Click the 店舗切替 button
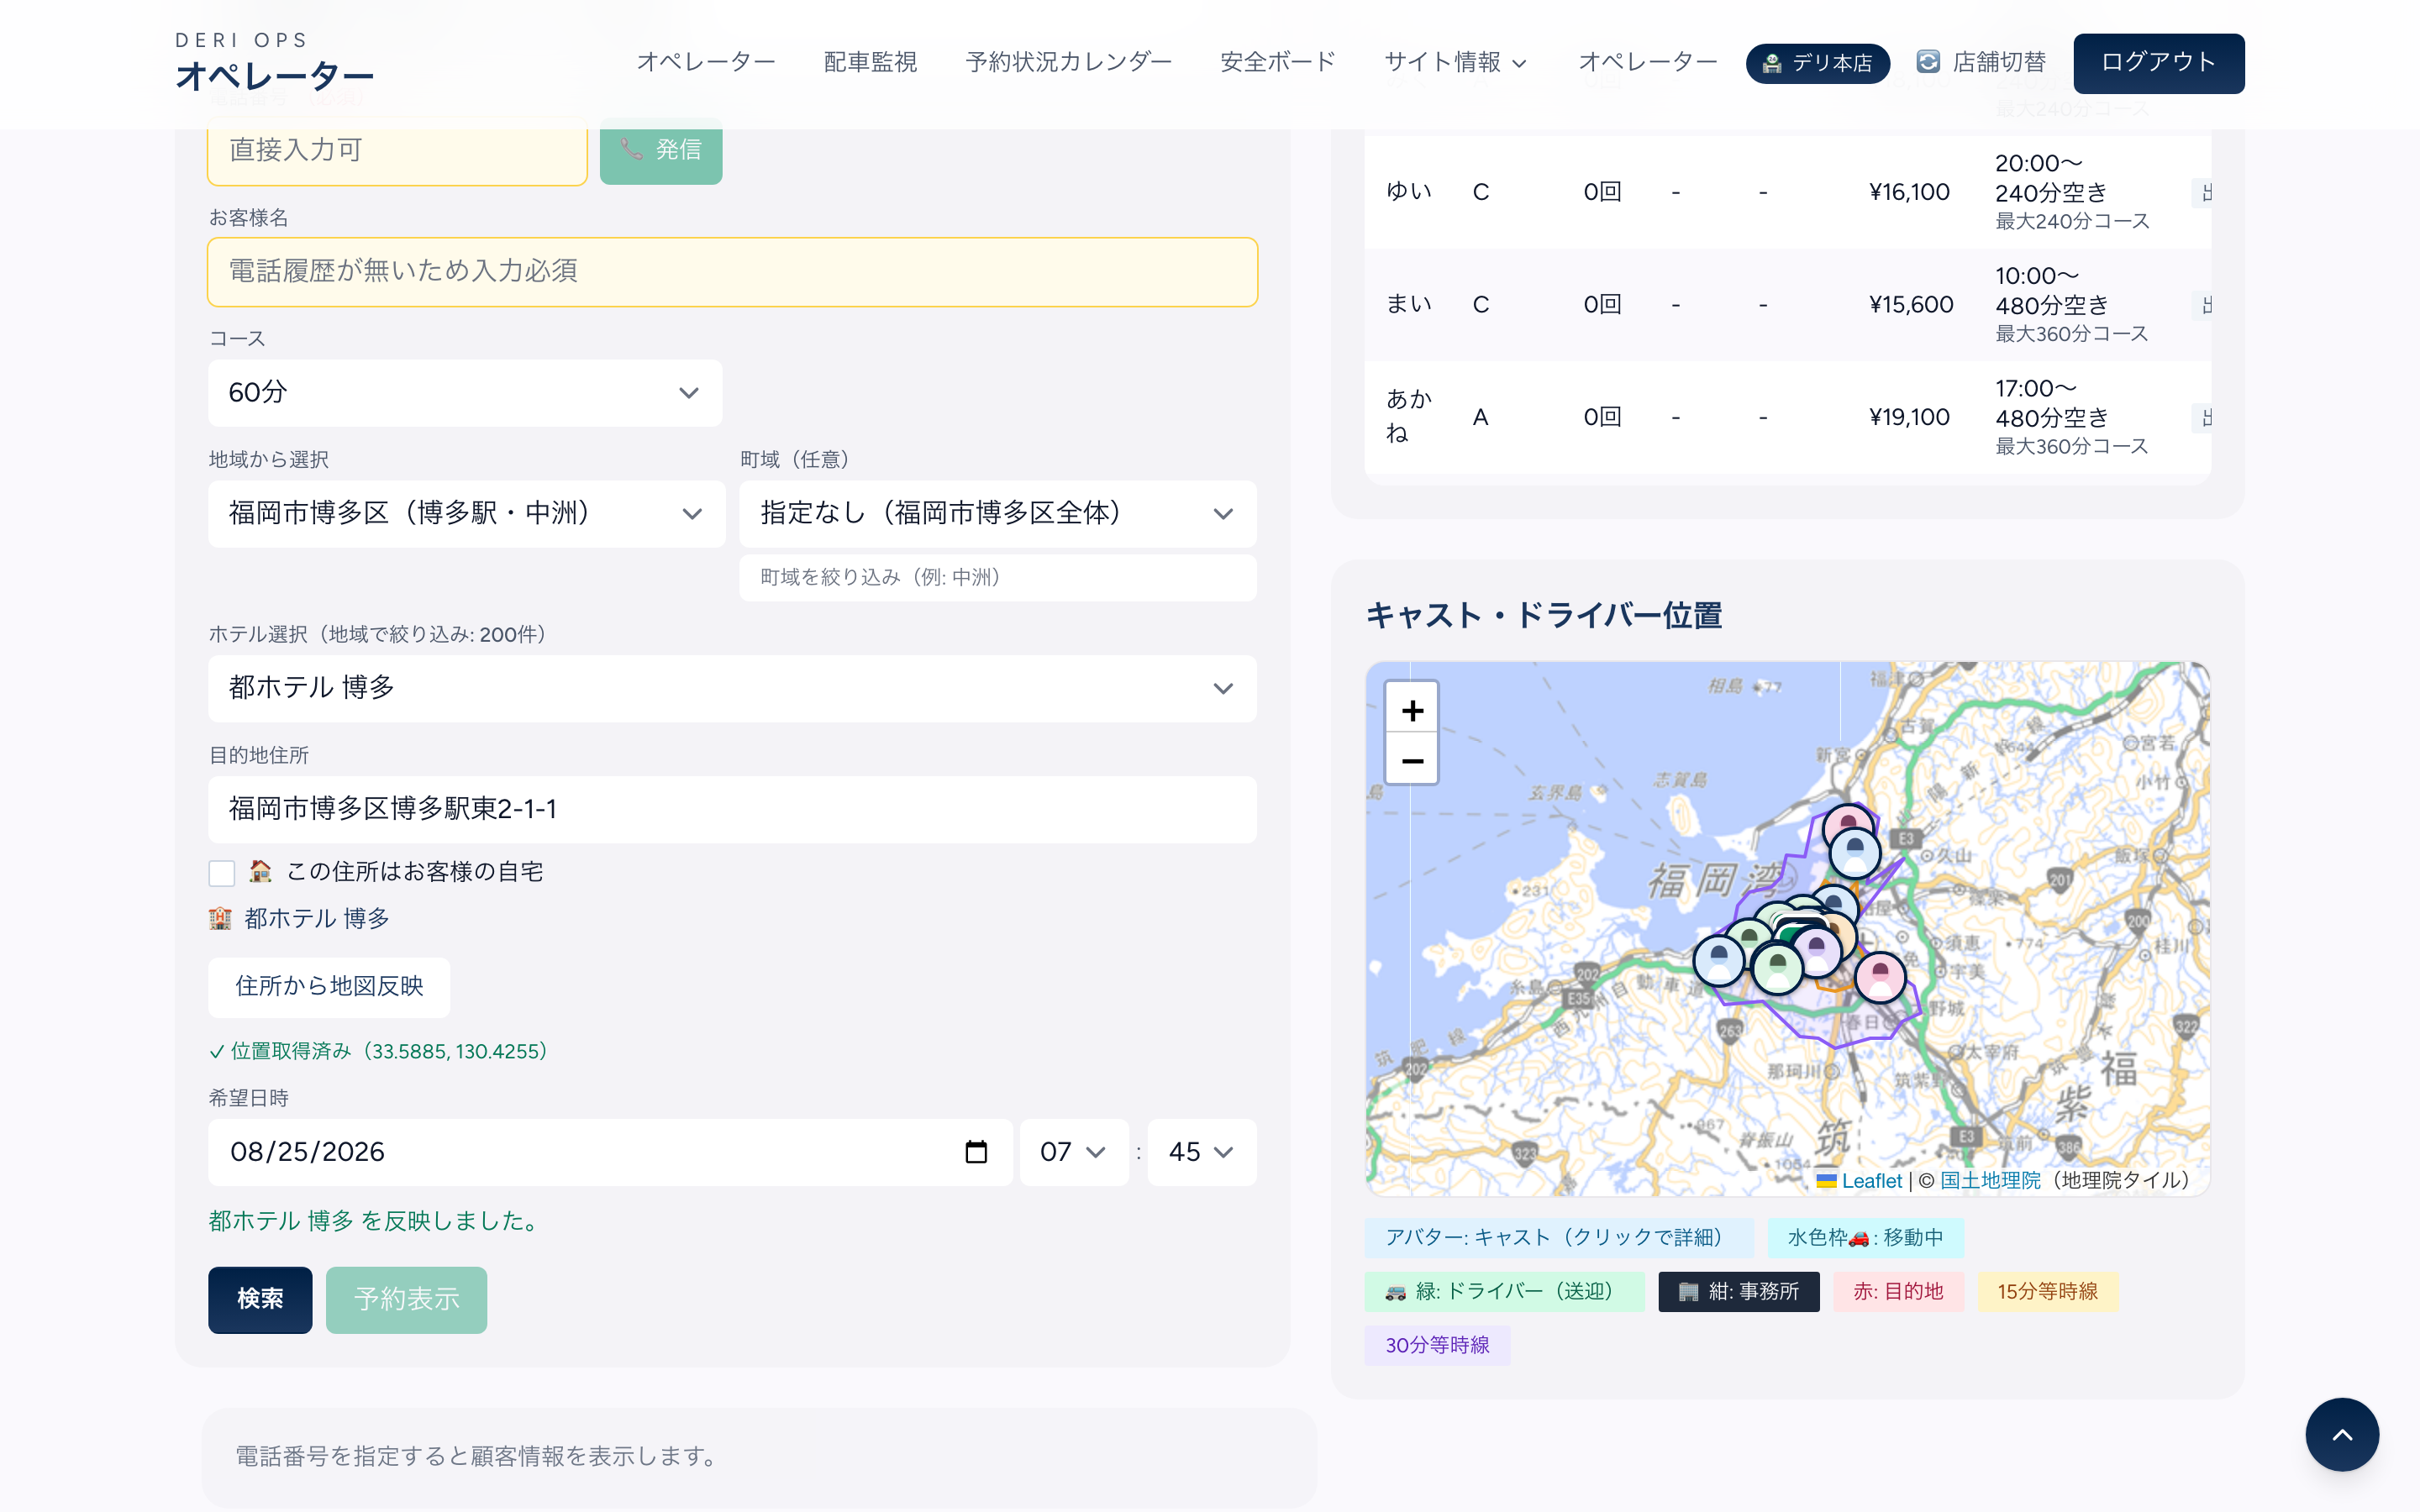2420x1512 pixels. coord(1981,62)
